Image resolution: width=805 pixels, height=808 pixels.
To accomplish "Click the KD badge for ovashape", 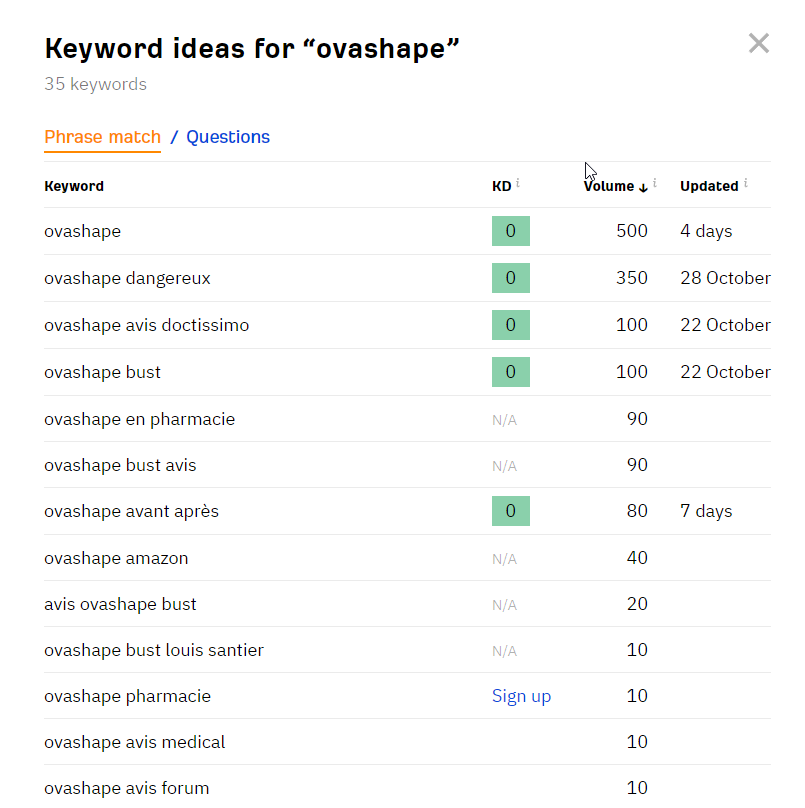I will pos(511,231).
